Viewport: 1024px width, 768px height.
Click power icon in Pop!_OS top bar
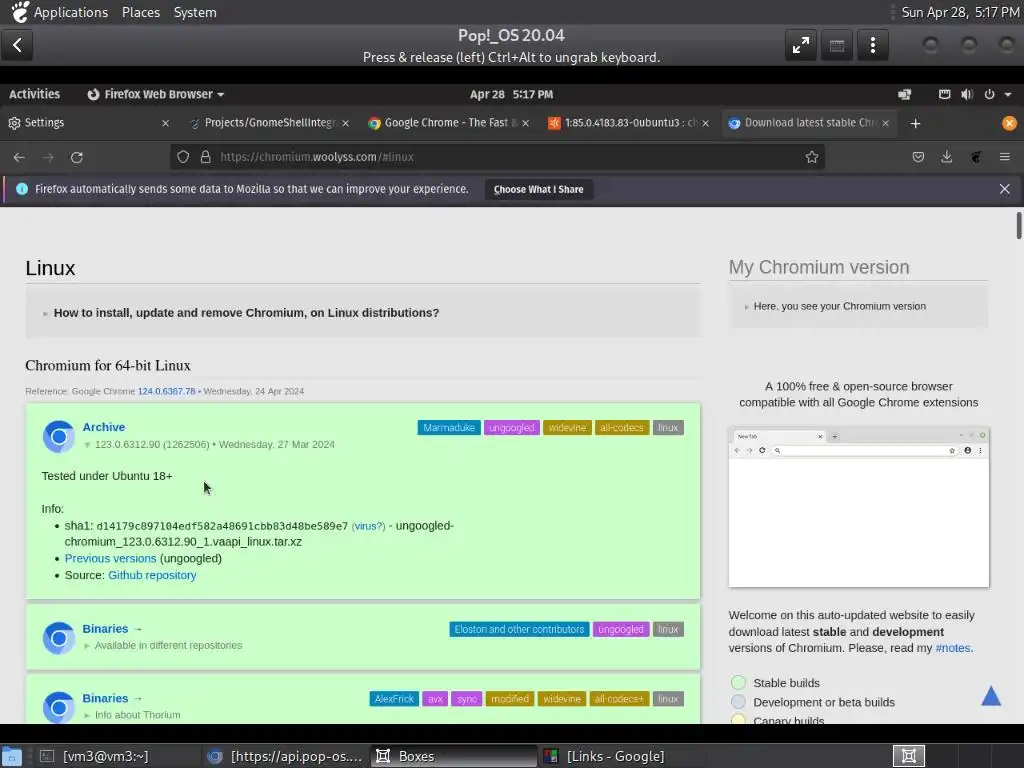989,94
